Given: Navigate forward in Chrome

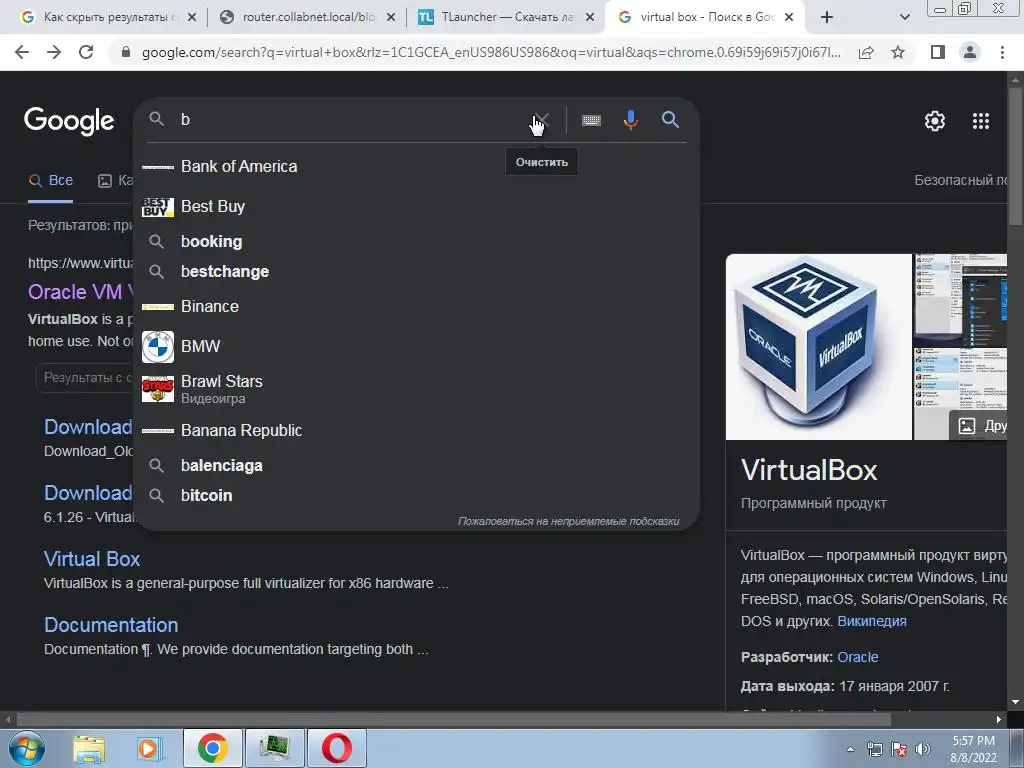Looking at the screenshot, I should pyautogui.click(x=54, y=52).
